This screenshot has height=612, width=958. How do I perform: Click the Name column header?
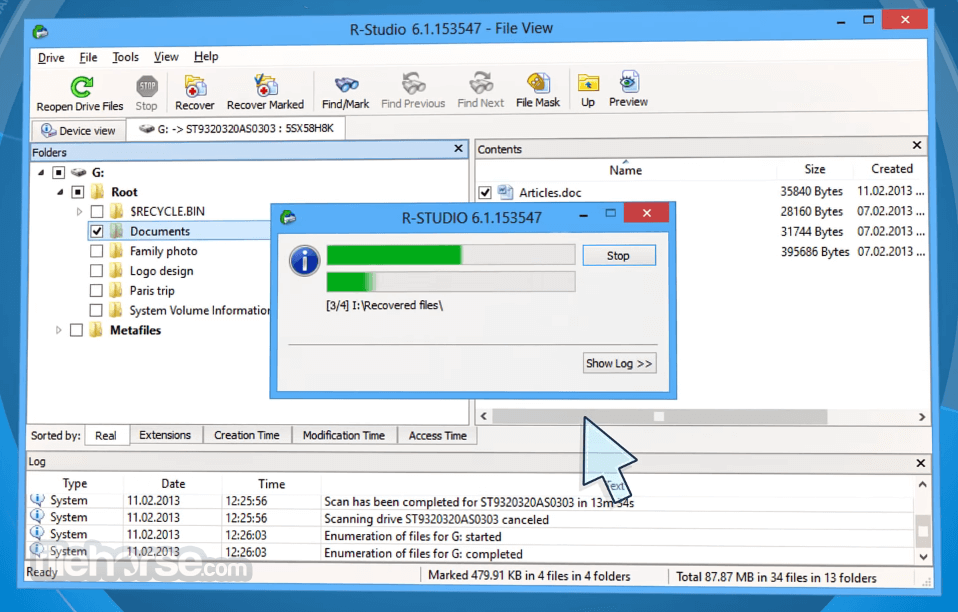click(x=626, y=170)
